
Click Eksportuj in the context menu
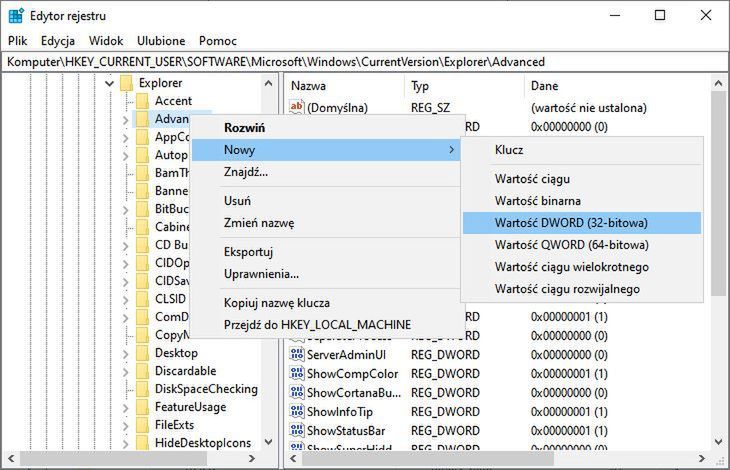248,251
